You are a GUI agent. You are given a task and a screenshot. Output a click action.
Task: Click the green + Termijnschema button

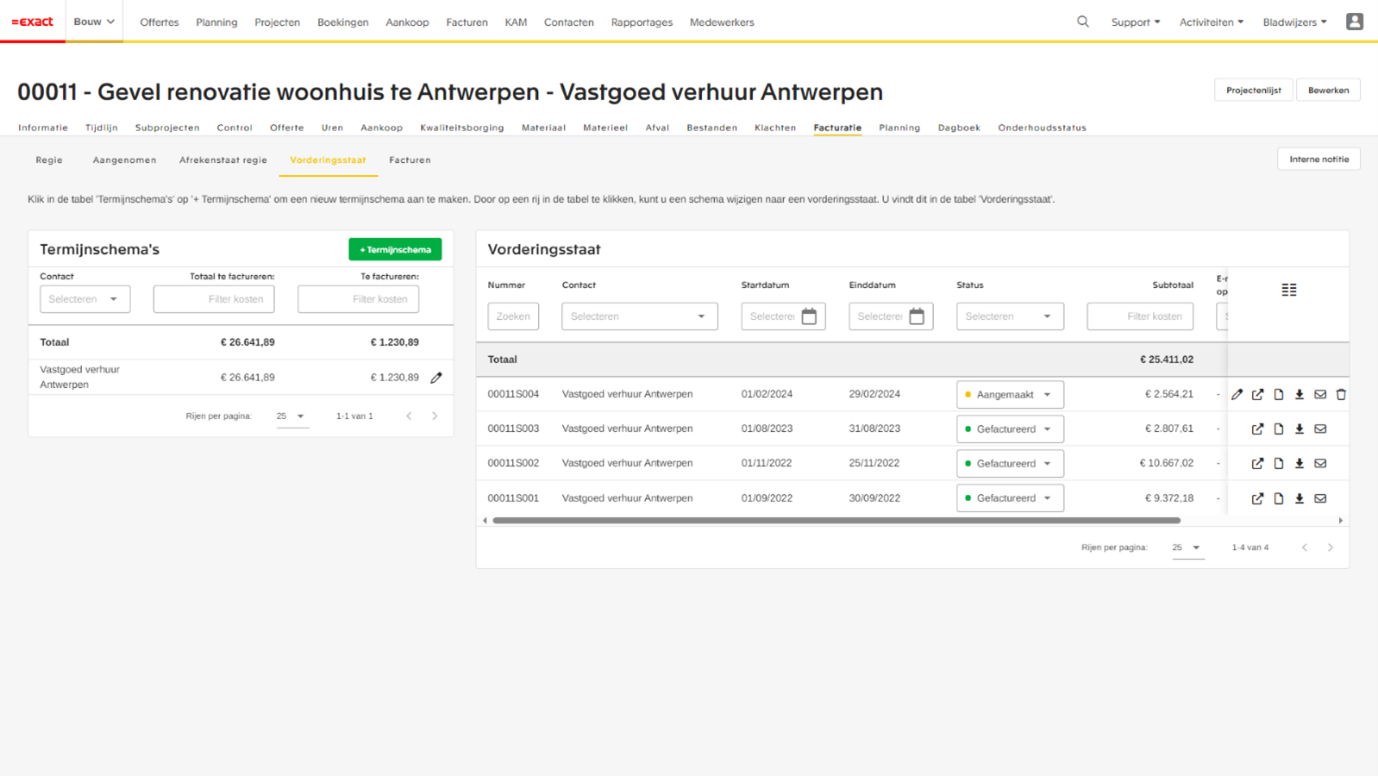click(395, 249)
